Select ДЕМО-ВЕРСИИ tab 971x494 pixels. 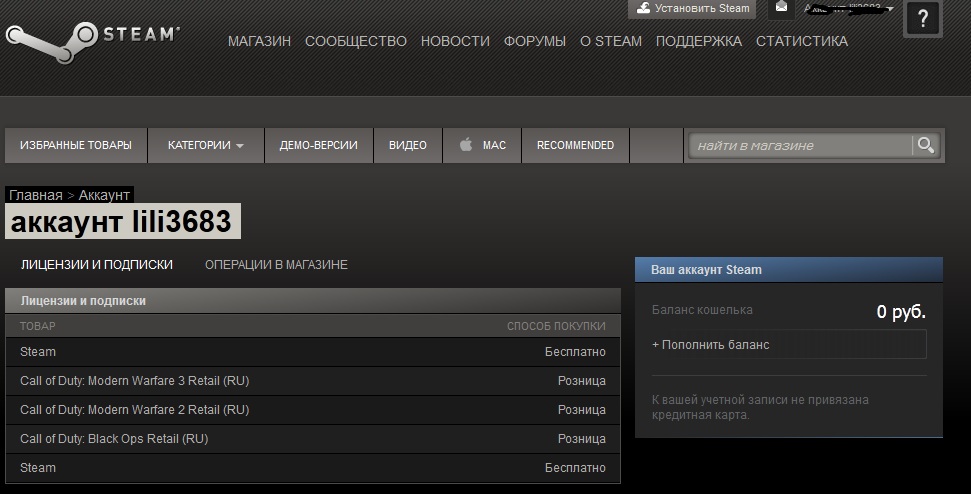(318, 145)
